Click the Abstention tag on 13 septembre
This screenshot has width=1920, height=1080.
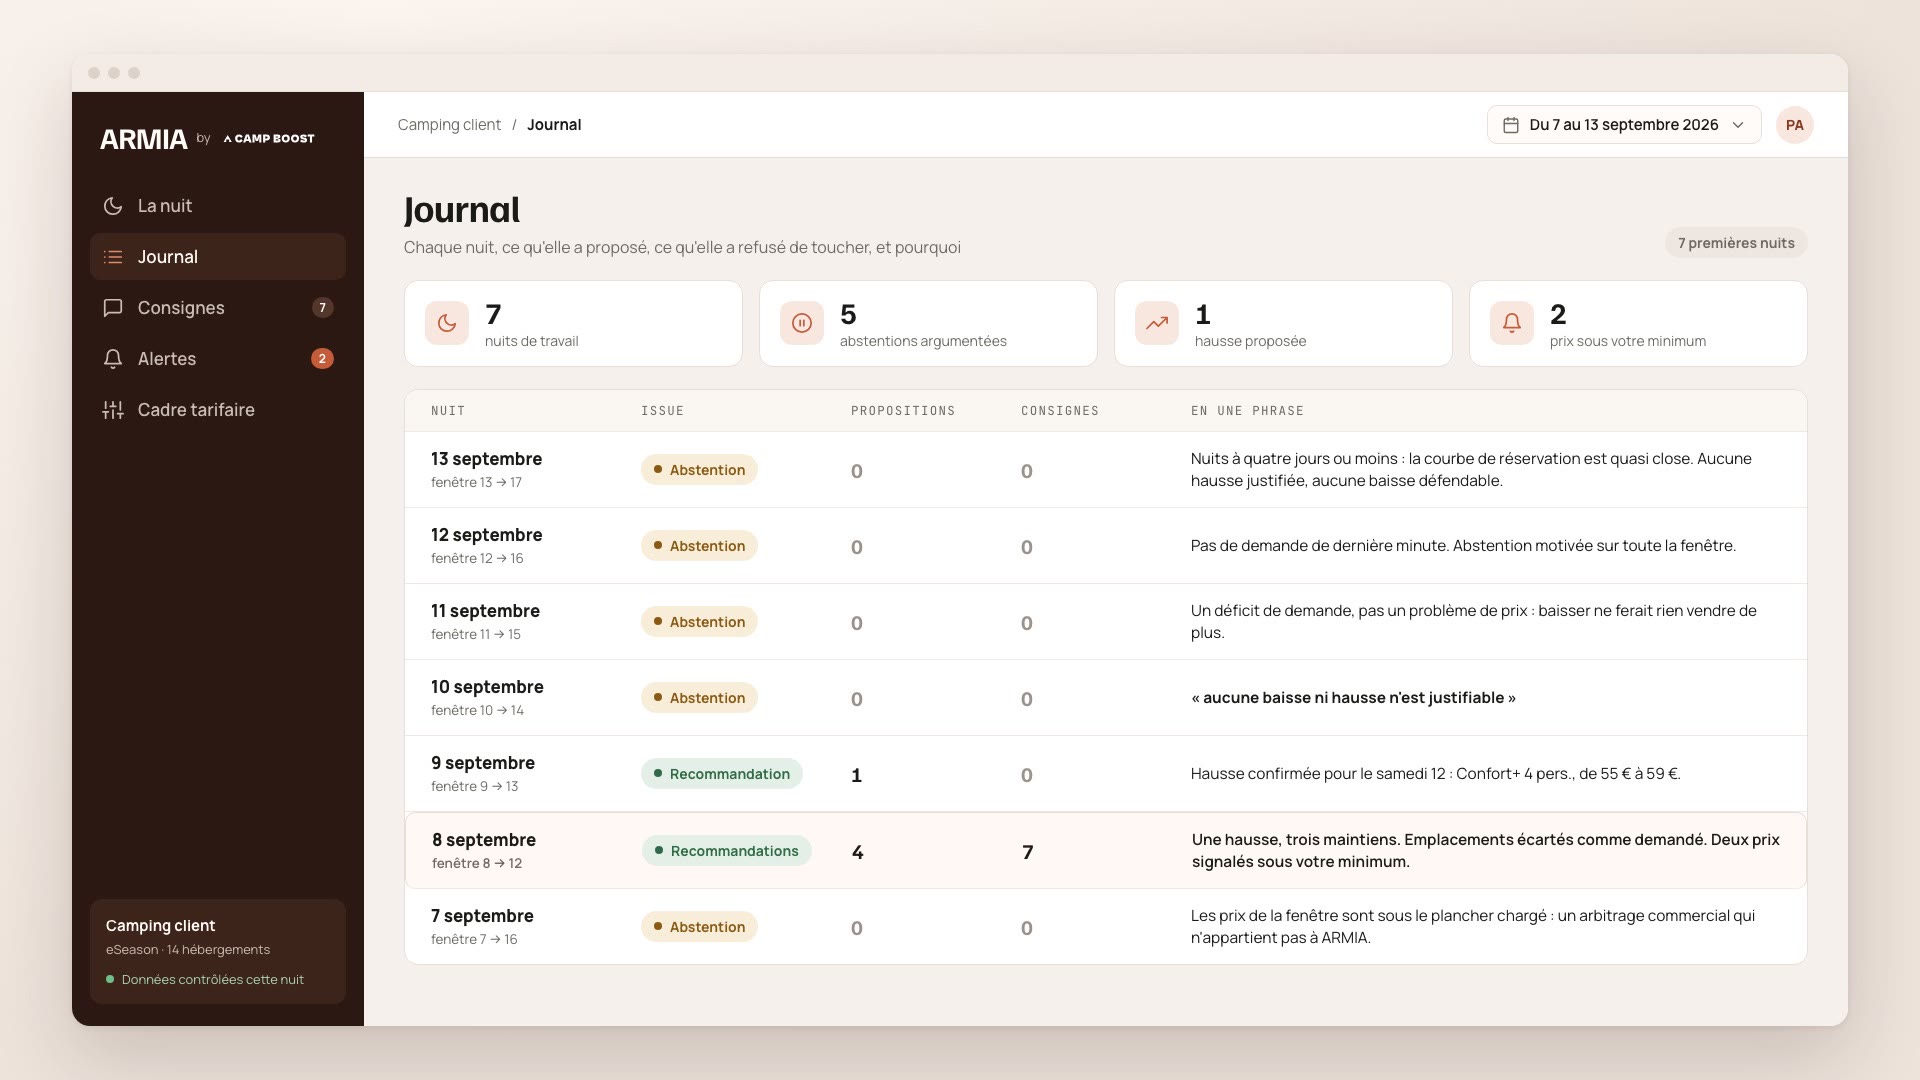[699, 470]
